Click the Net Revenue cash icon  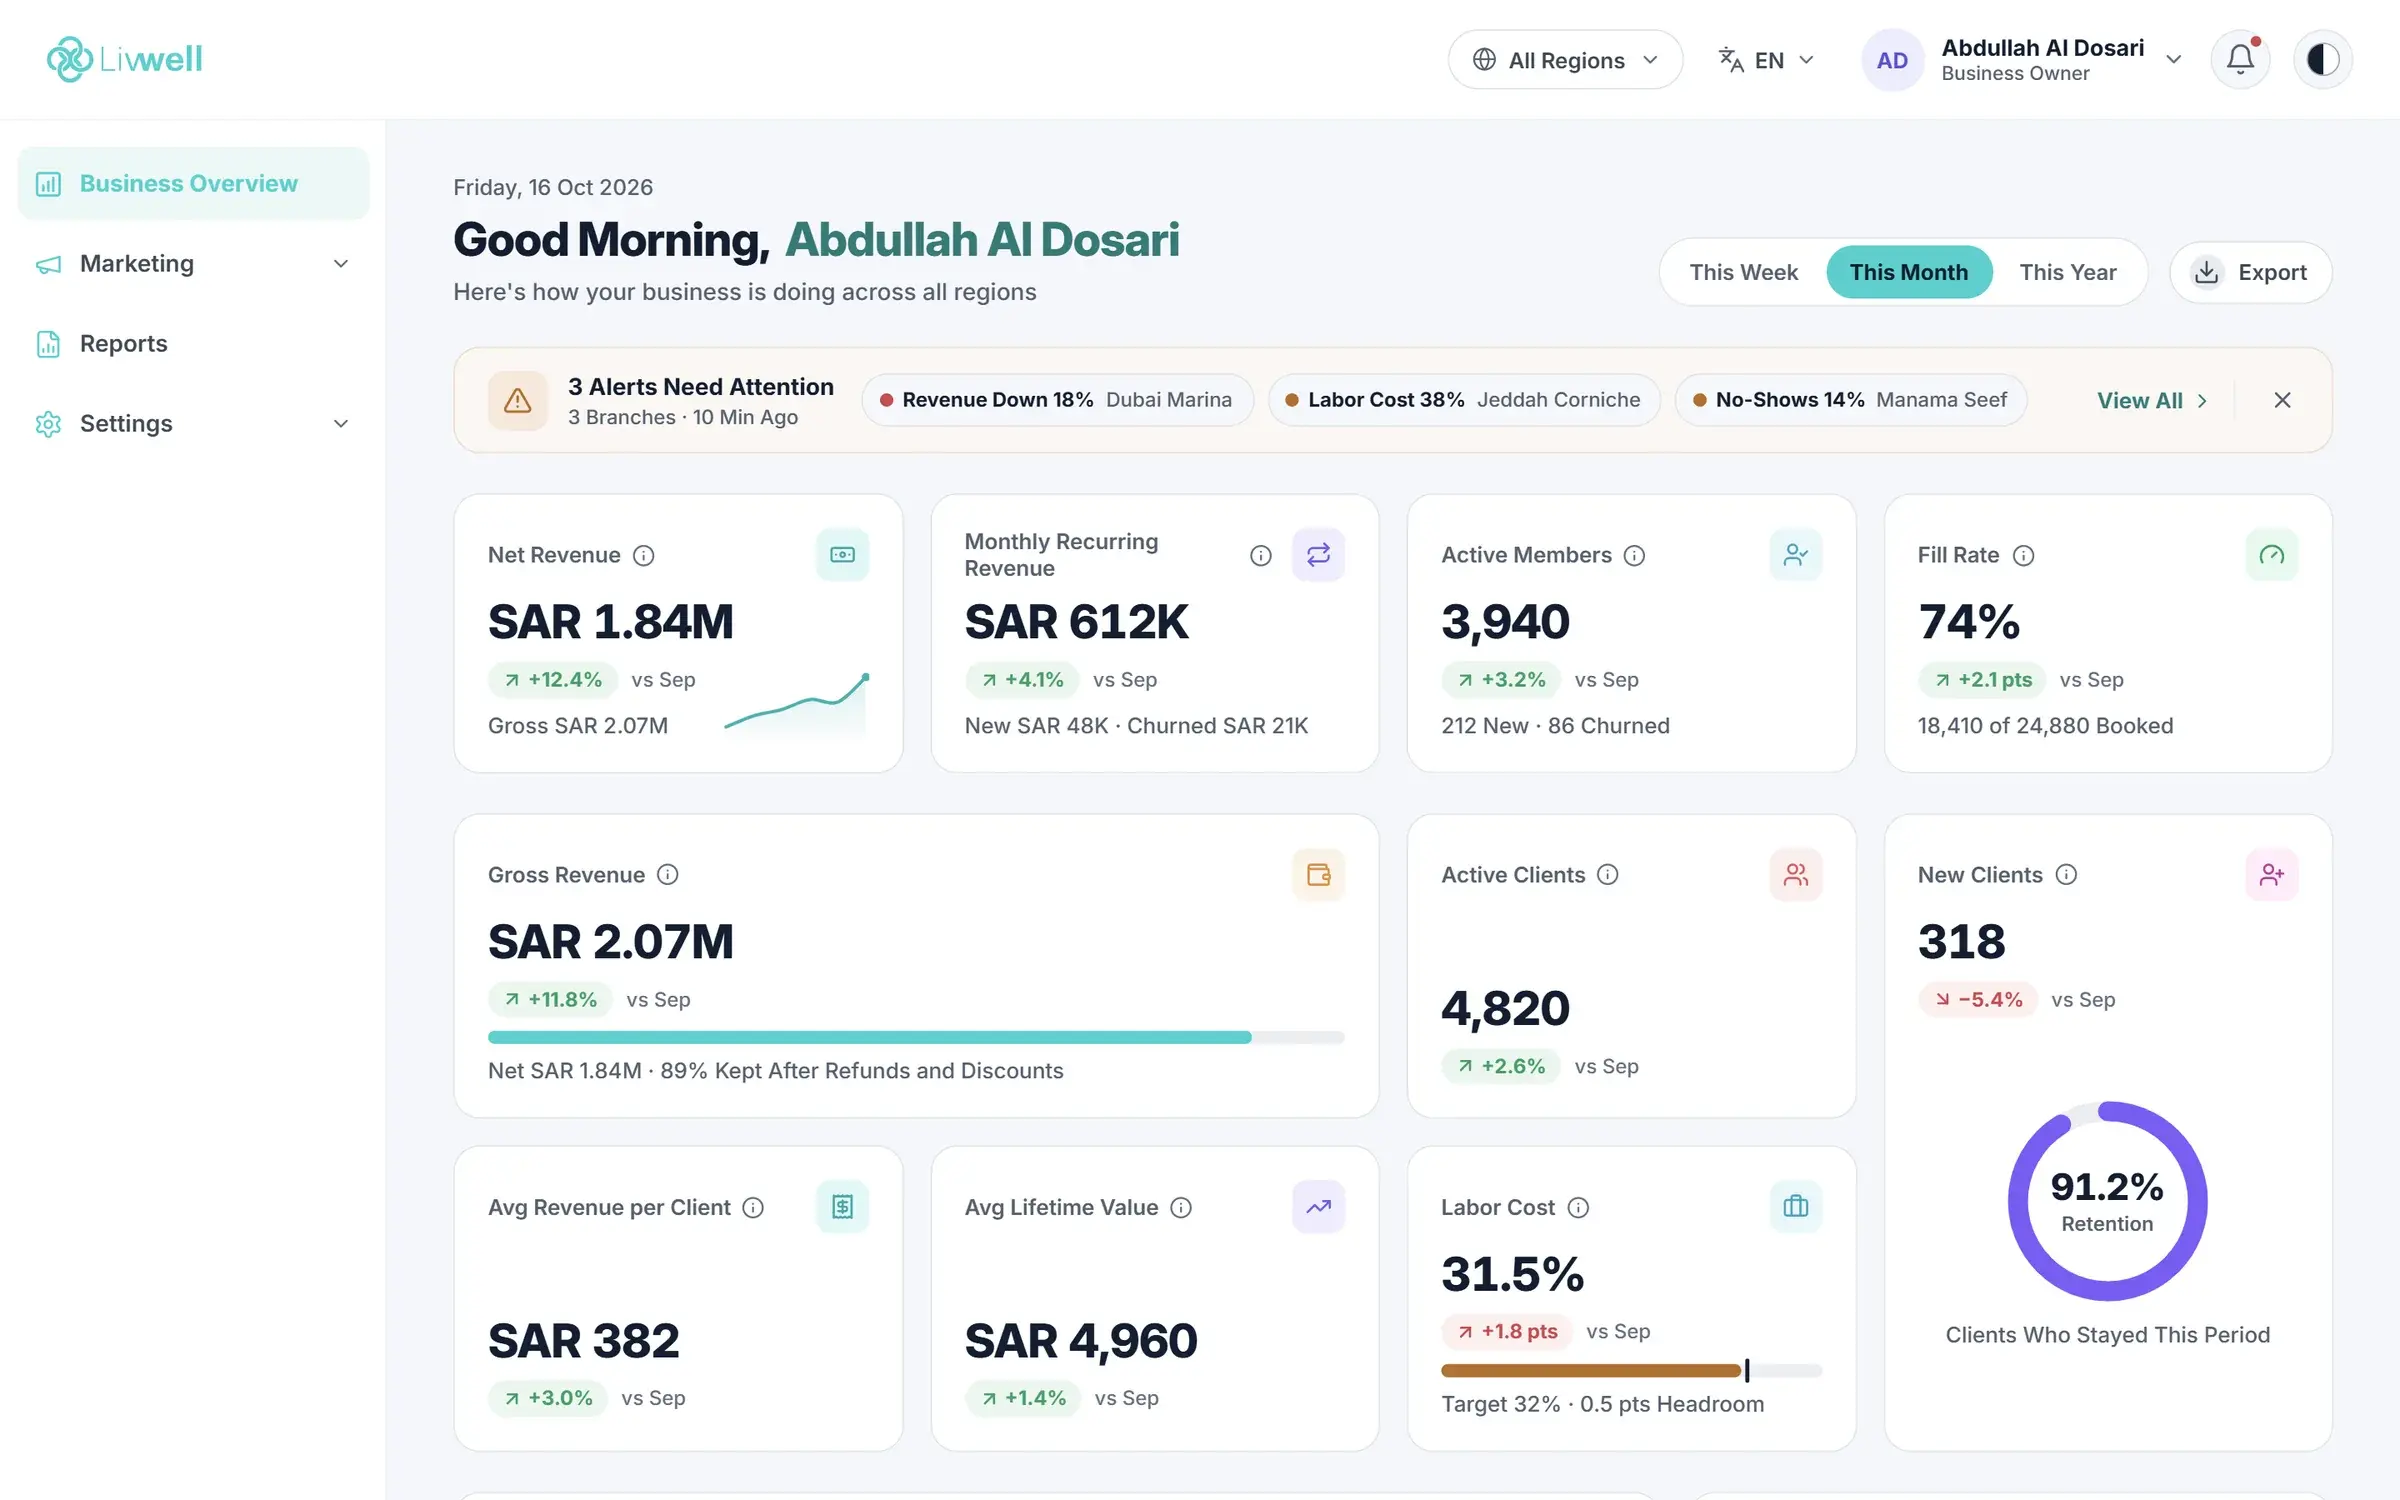[x=842, y=554]
